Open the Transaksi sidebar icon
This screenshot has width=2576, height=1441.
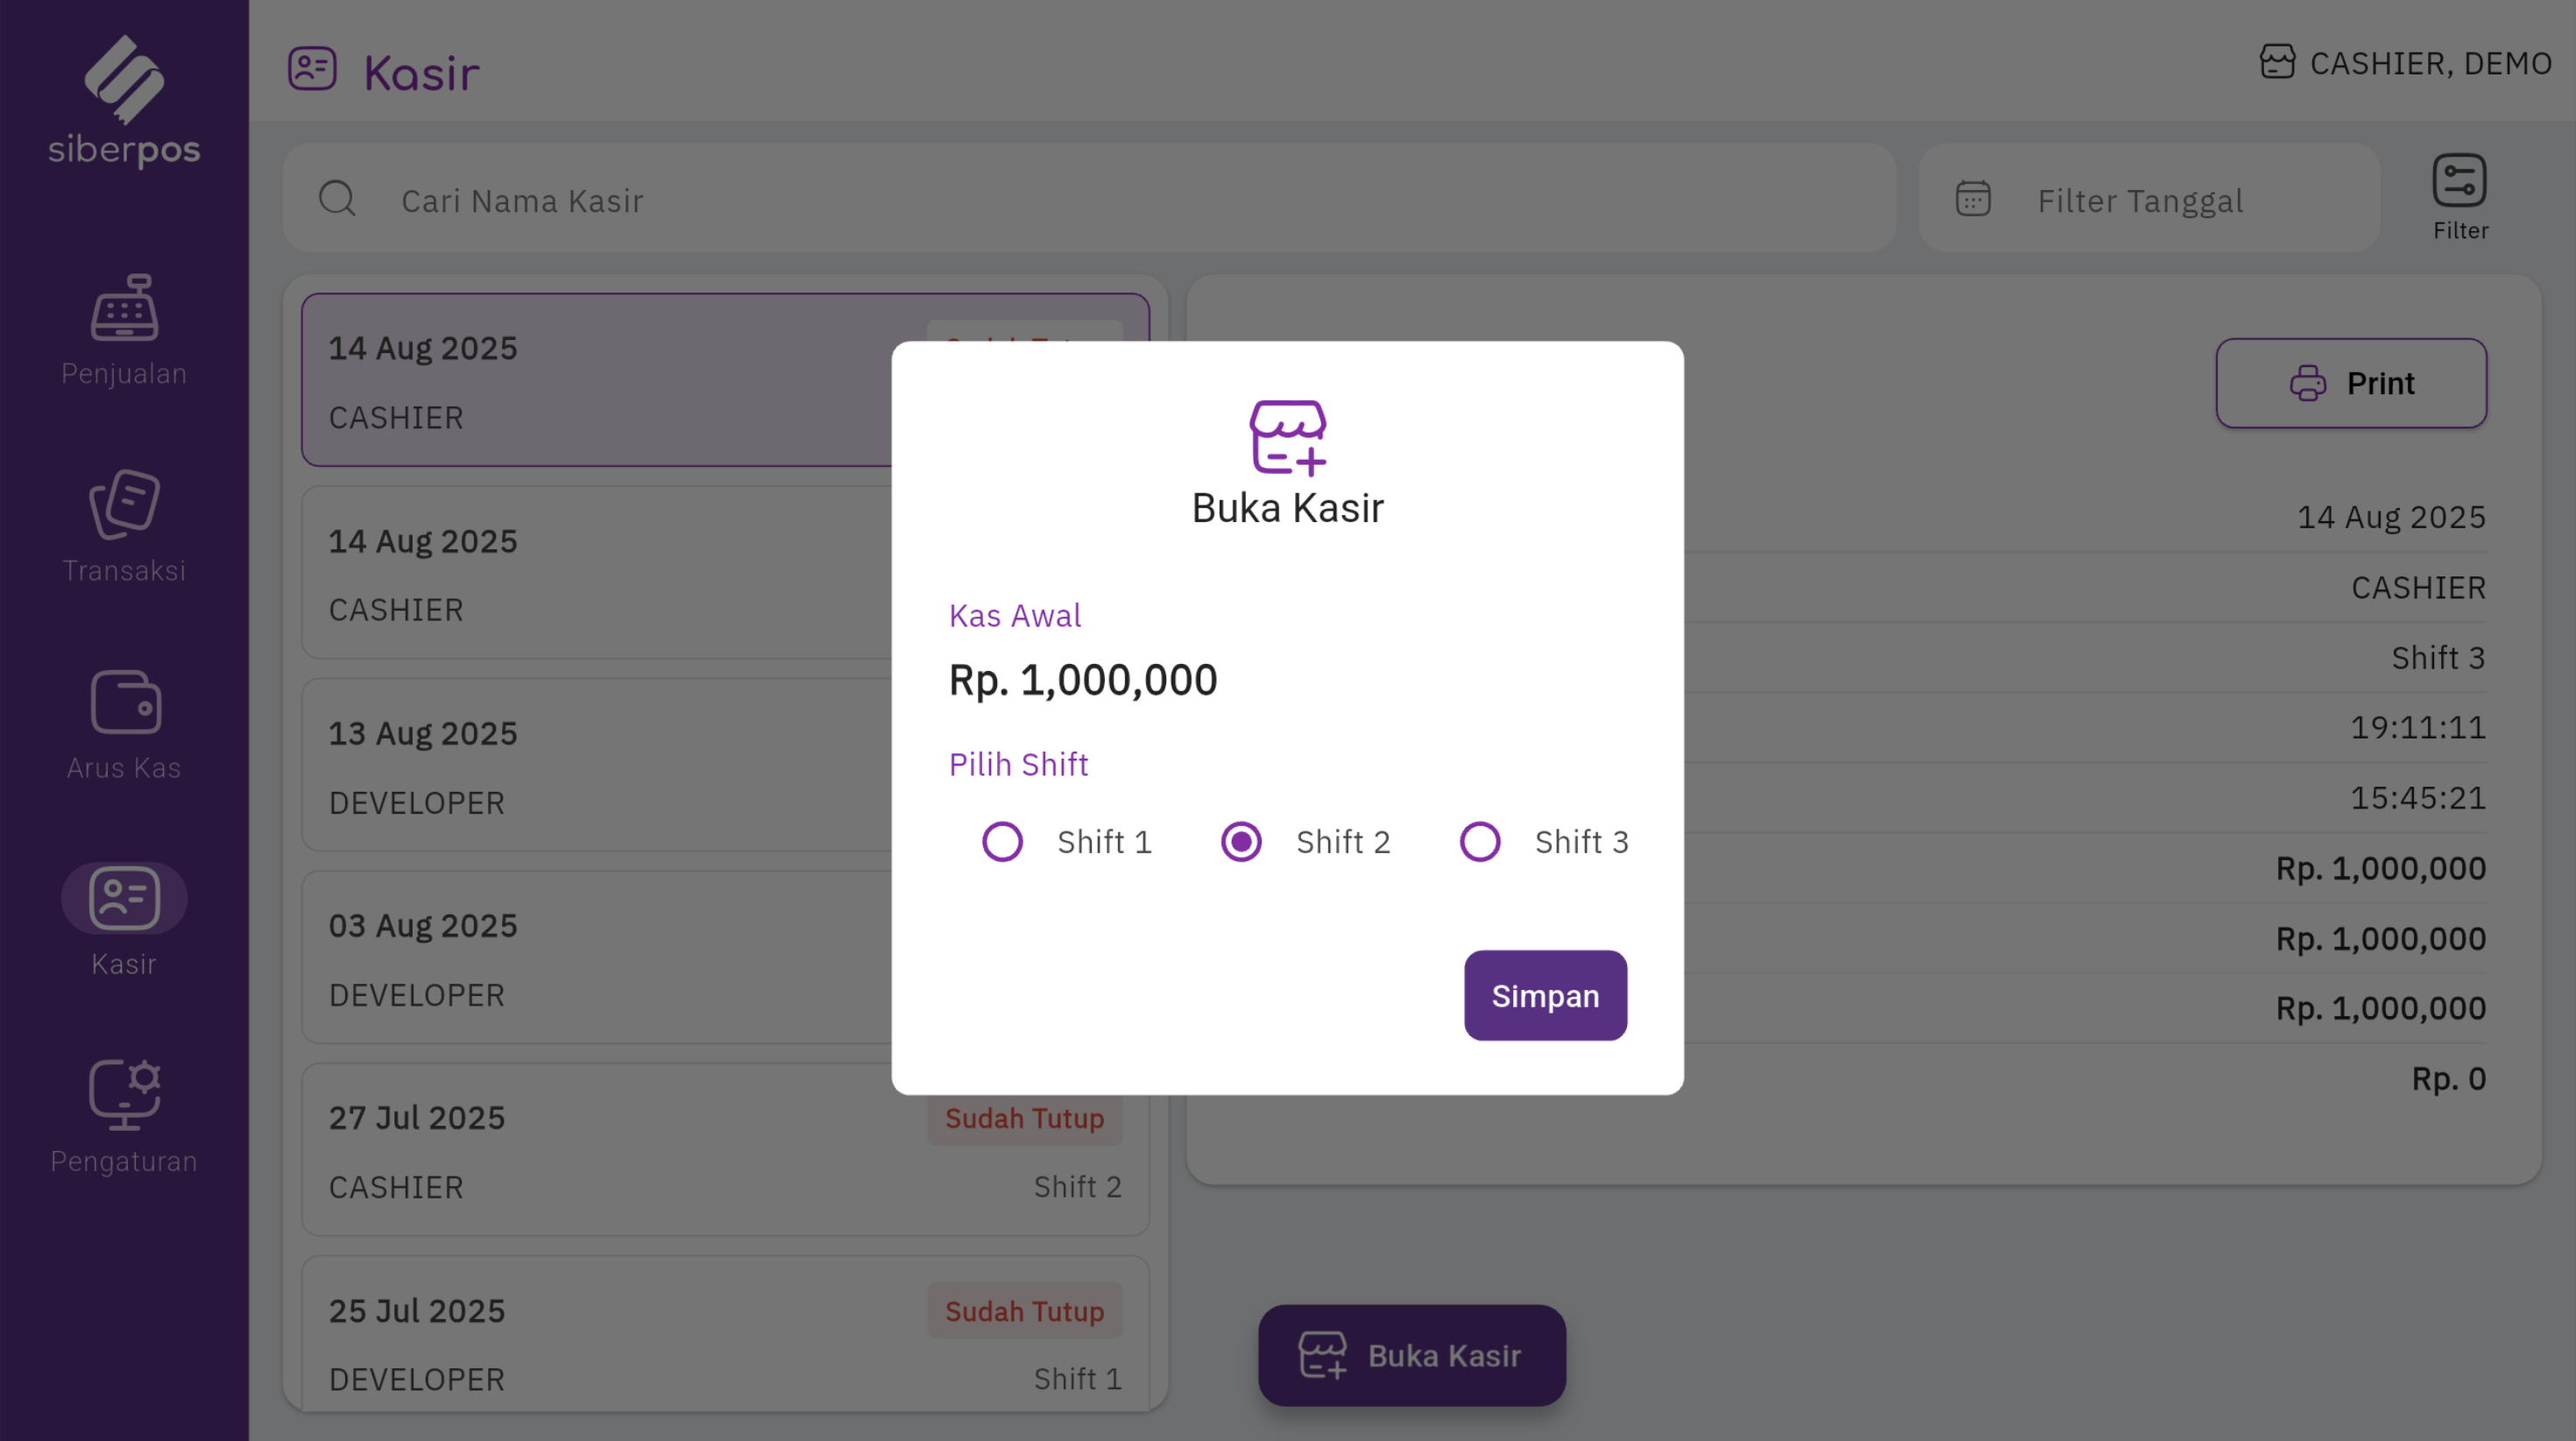pos(124,504)
